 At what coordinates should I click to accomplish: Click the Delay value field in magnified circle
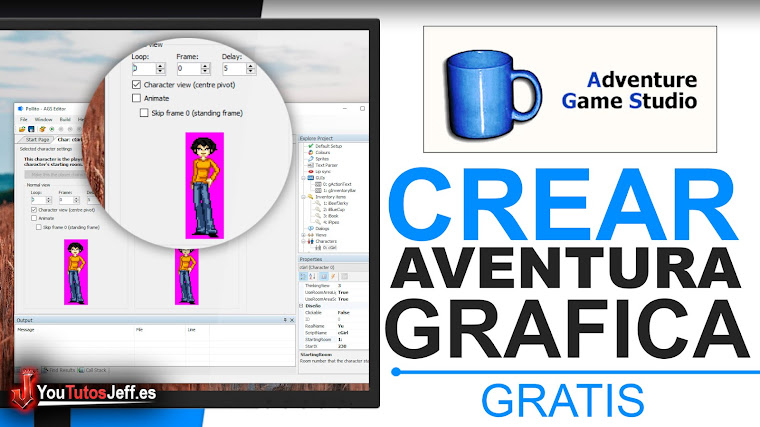234,68
